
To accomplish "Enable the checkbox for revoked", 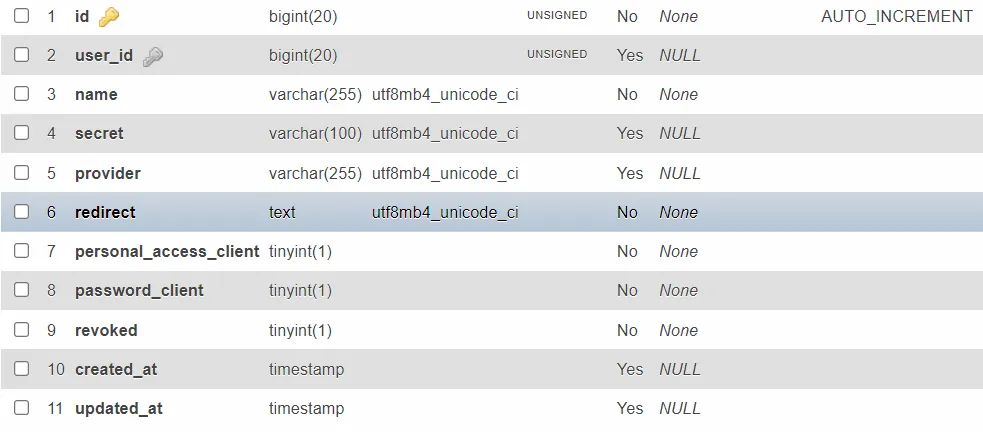I will click(x=21, y=329).
